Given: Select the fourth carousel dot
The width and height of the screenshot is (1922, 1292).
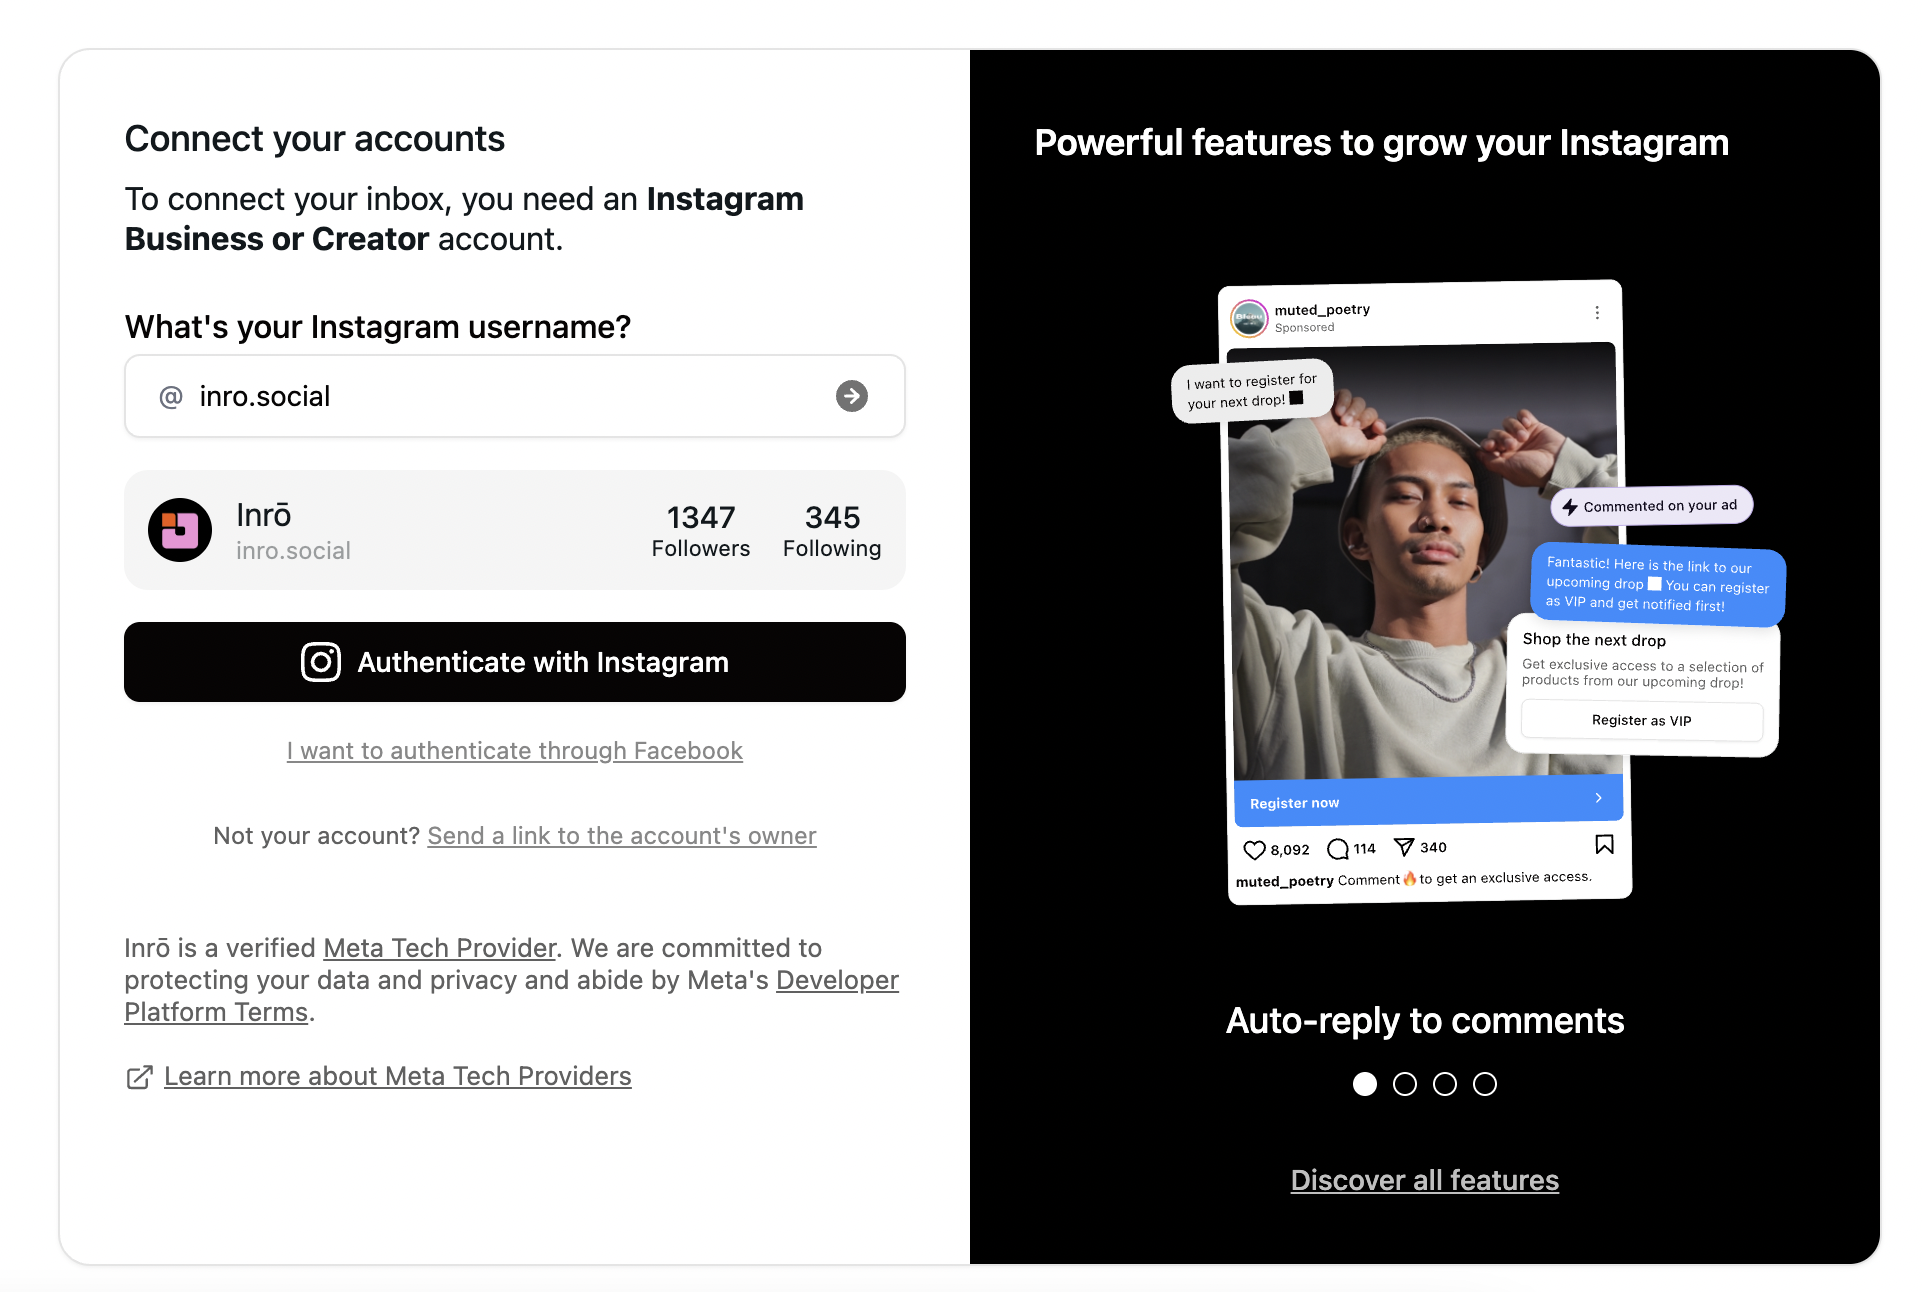Looking at the screenshot, I should click(x=1485, y=1083).
